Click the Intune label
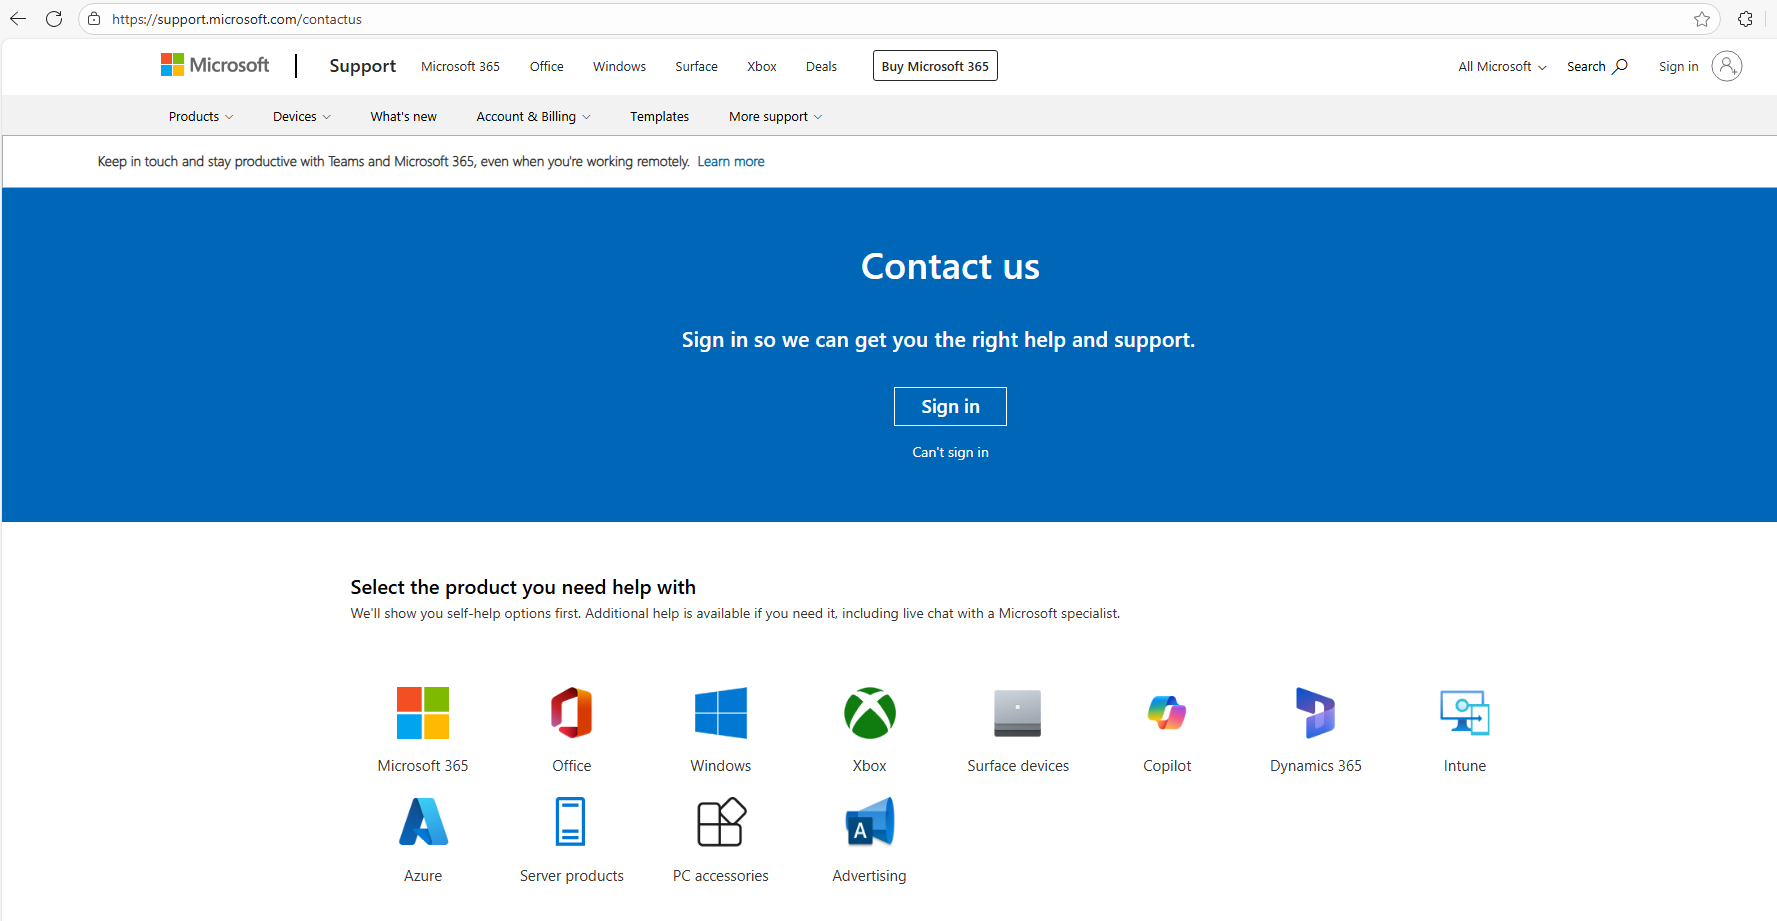The width and height of the screenshot is (1777, 921). tap(1465, 766)
